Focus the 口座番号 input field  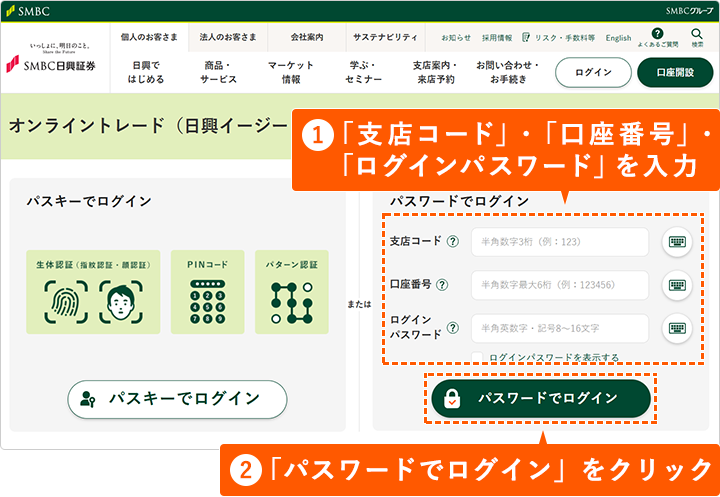(560, 285)
